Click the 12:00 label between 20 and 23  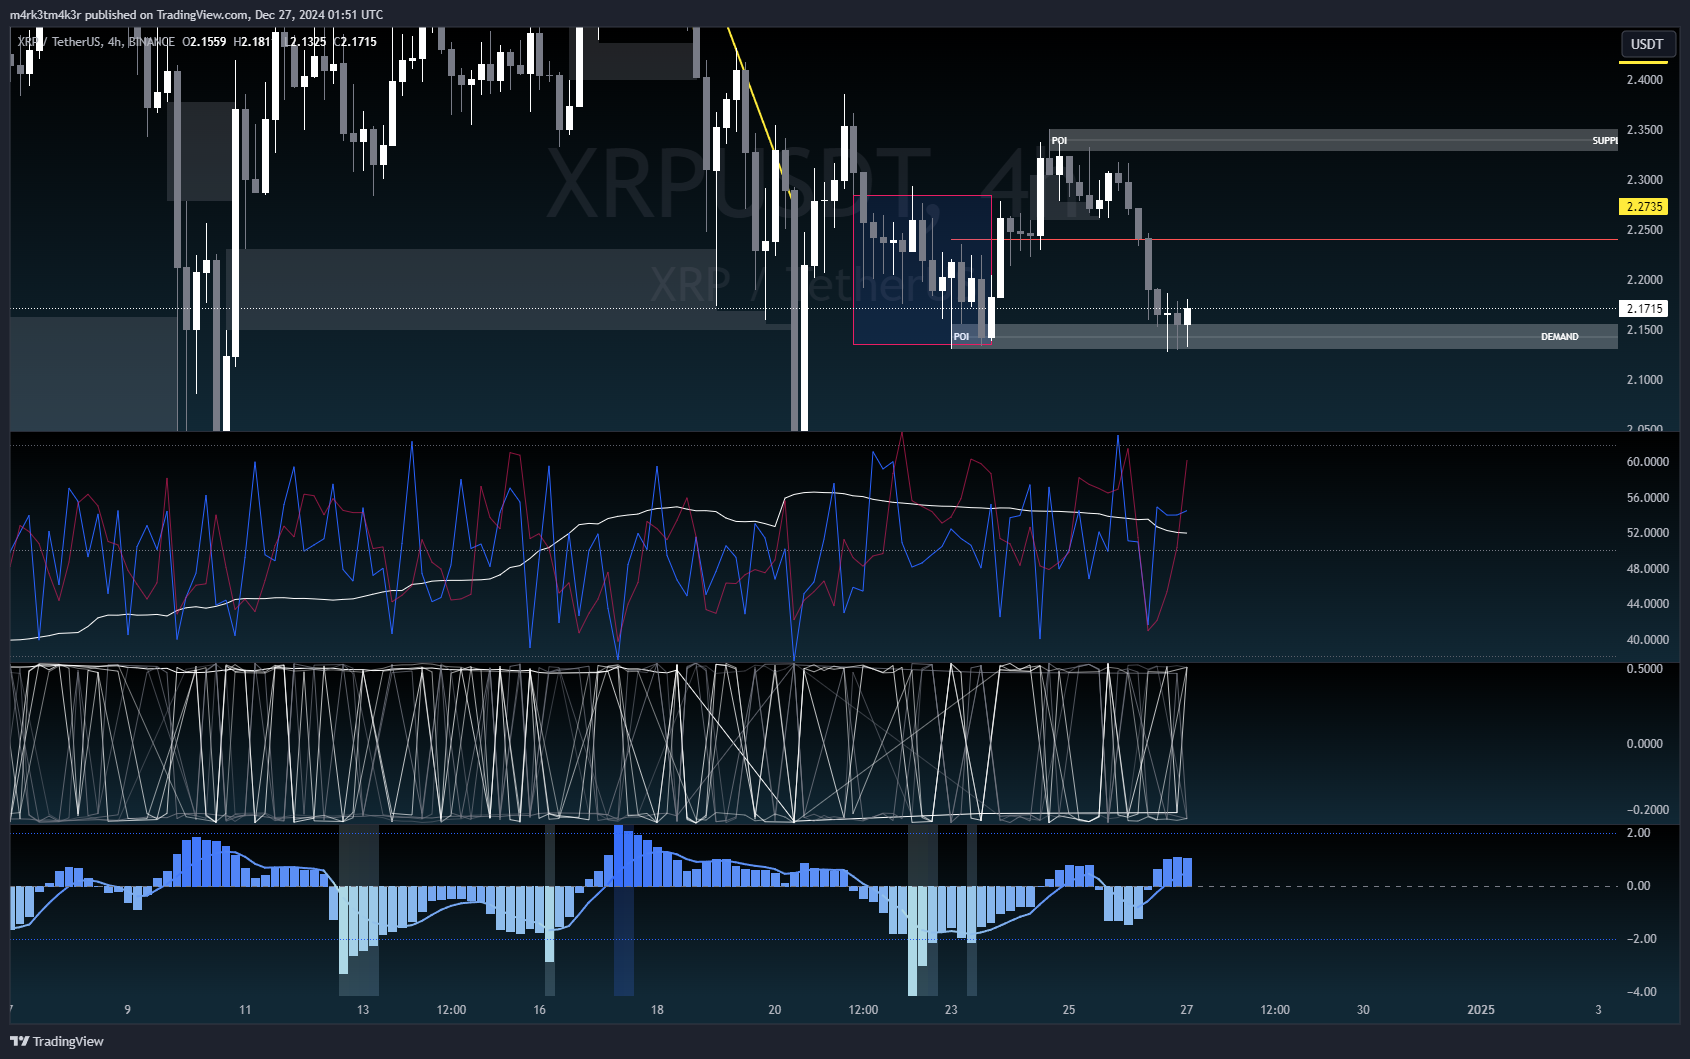pos(863,1010)
